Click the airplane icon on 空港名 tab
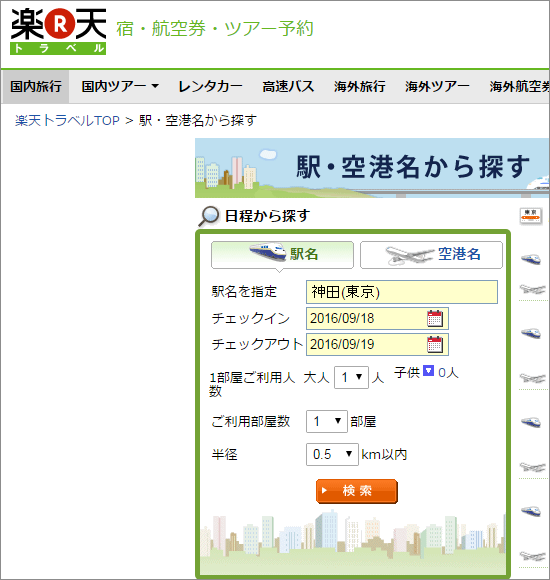Image resolution: width=550 pixels, height=580 pixels. click(409, 255)
